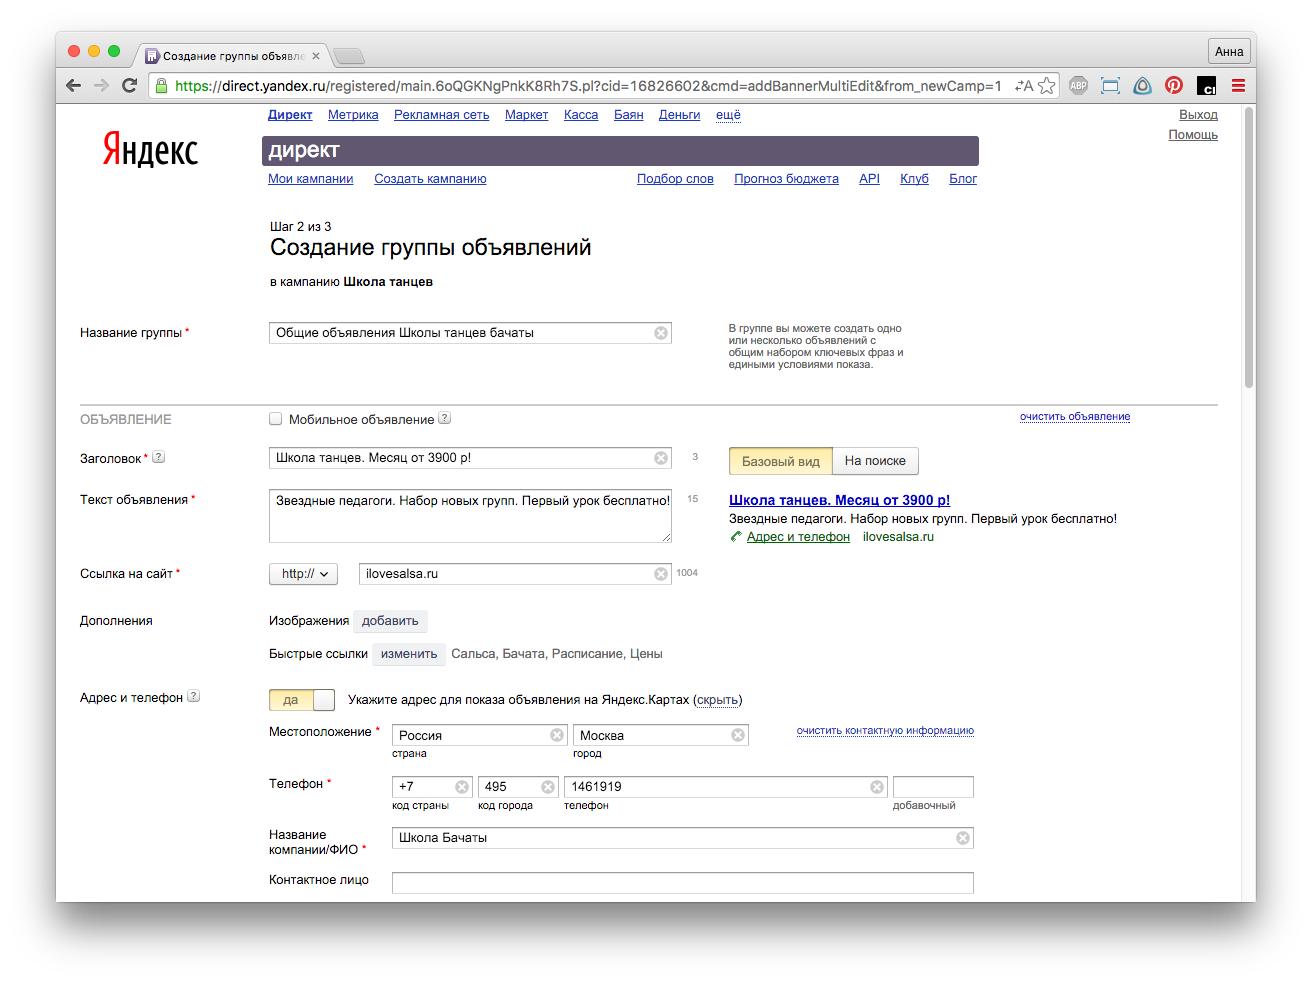Open the Chrome menu button

[x=1238, y=86]
